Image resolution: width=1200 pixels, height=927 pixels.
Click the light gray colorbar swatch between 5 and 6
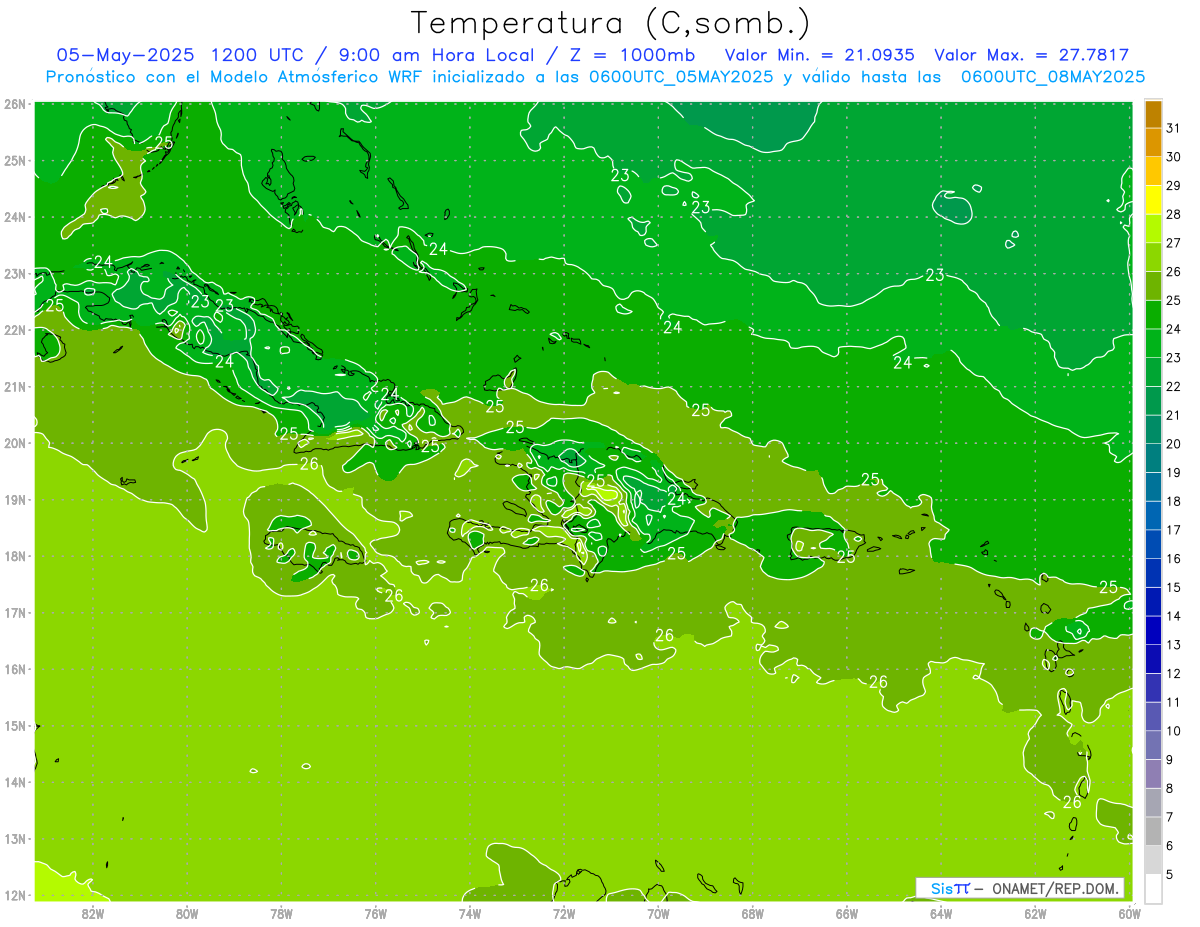pyautogui.click(x=1153, y=860)
